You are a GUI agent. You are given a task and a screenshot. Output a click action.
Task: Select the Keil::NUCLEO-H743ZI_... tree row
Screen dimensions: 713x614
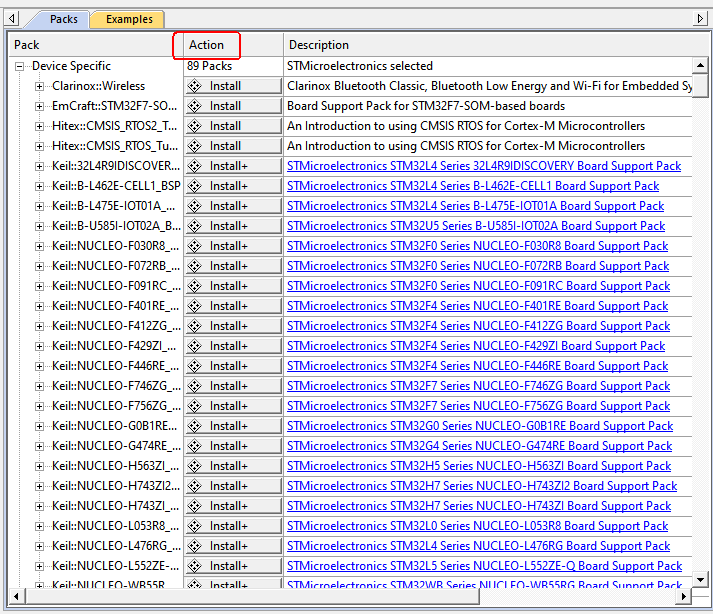click(116, 506)
